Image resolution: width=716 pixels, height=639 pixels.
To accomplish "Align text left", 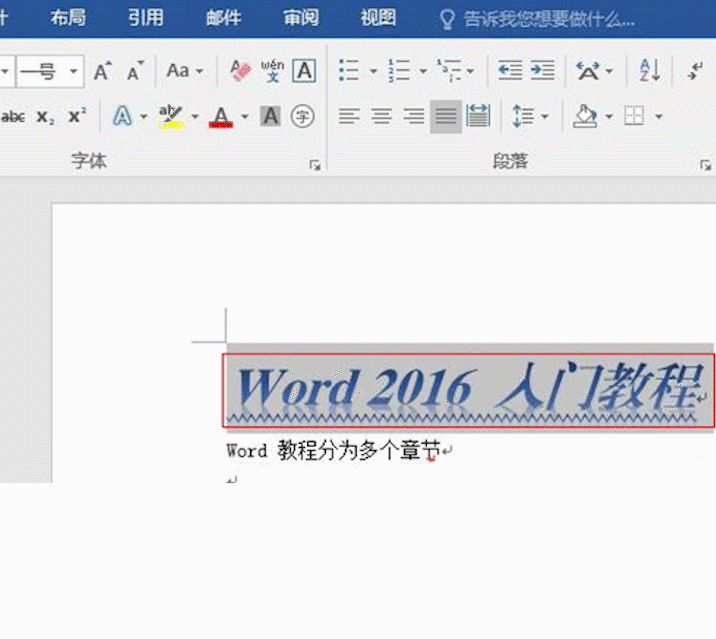I will [349, 116].
